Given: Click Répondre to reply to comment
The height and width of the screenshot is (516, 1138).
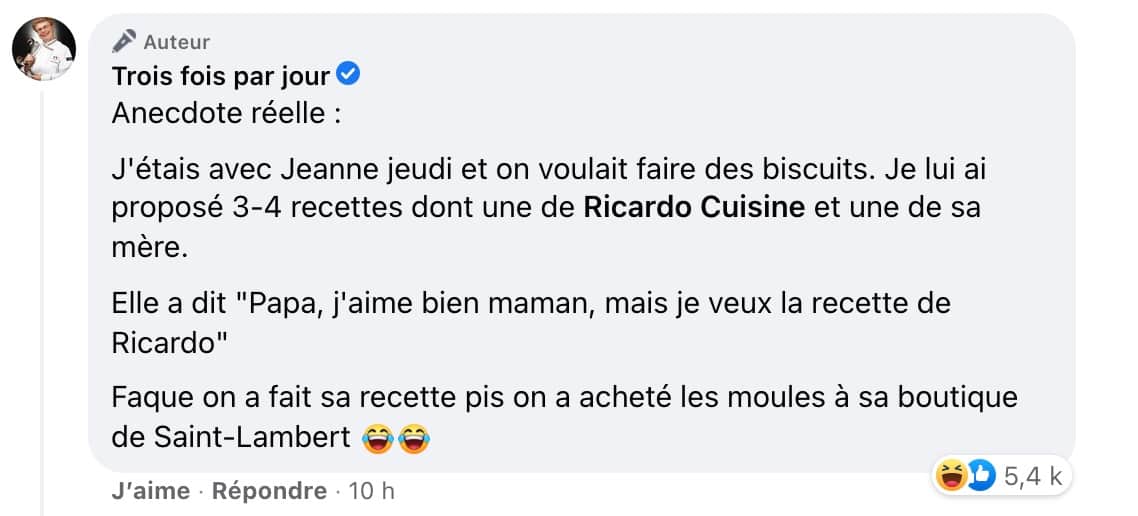Looking at the screenshot, I should (x=270, y=491).
